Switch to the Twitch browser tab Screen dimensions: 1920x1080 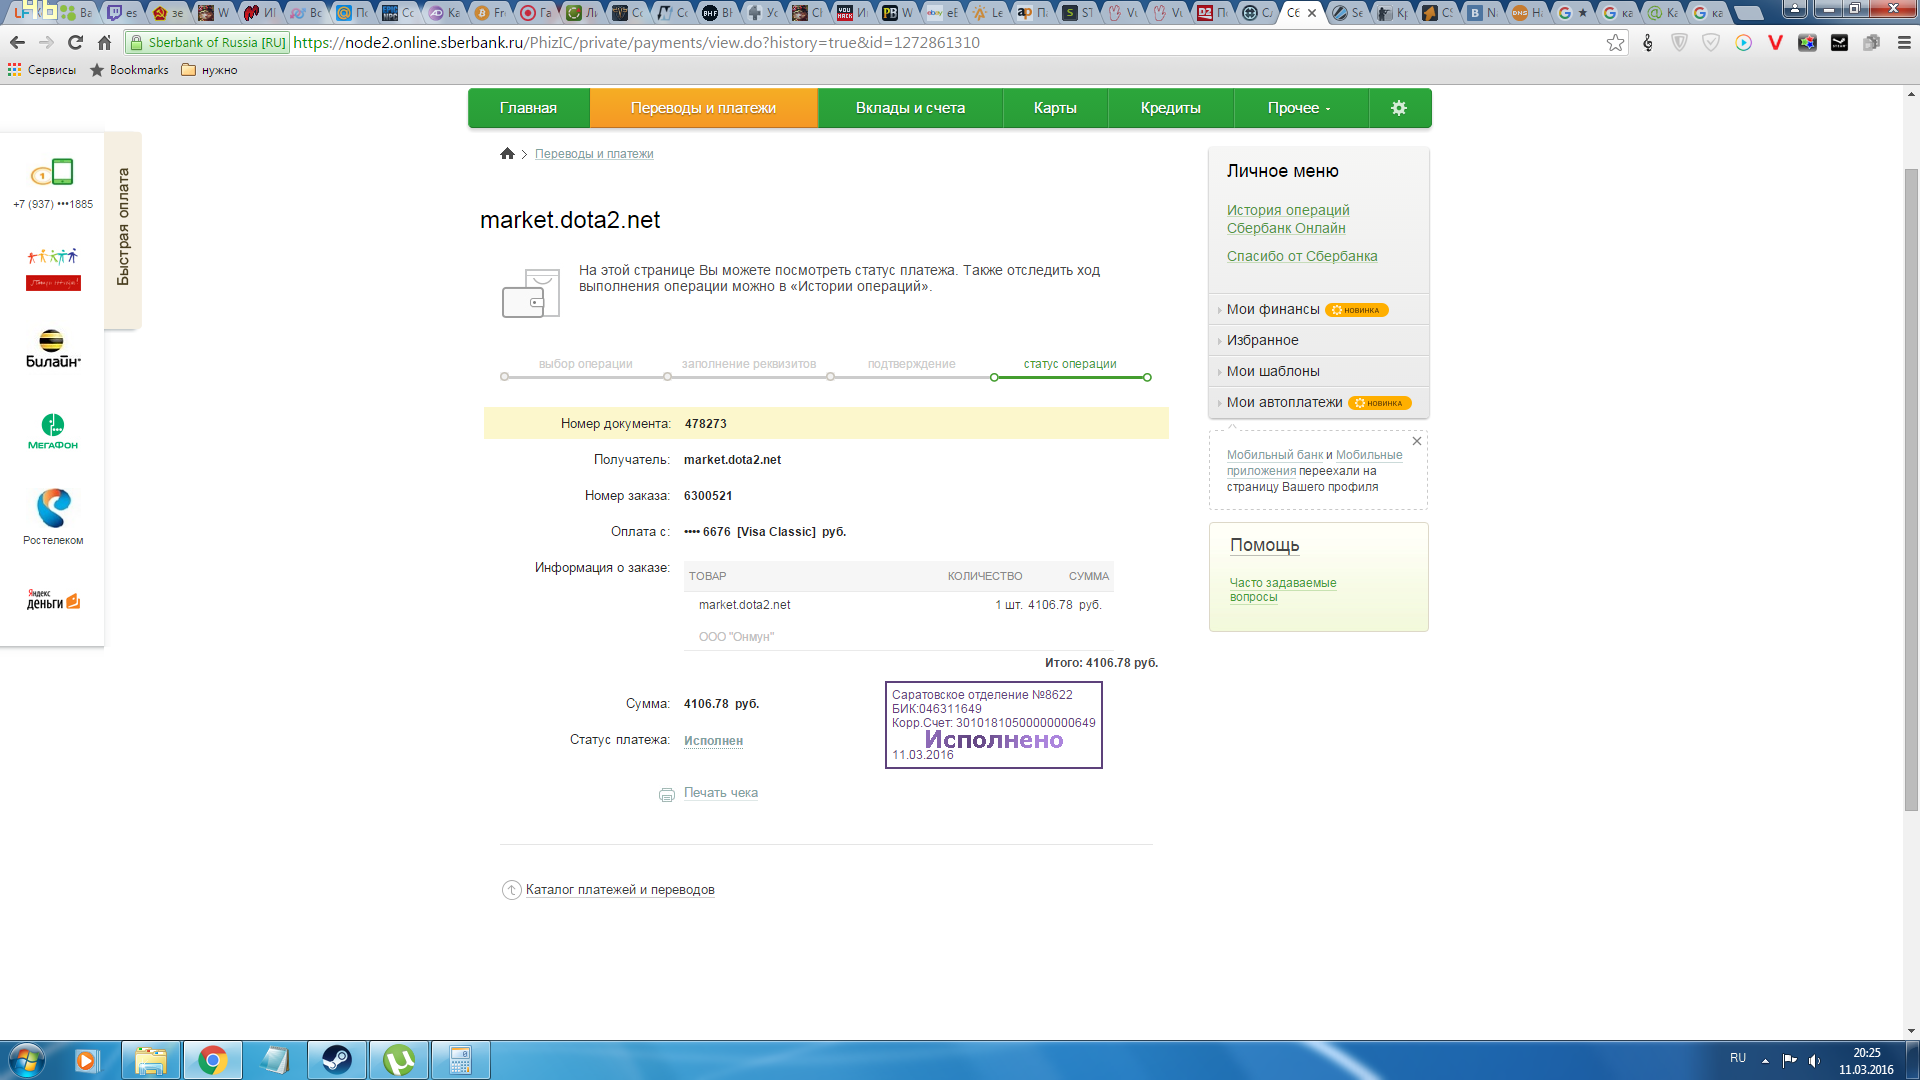pyautogui.click(x=122, y=13)
